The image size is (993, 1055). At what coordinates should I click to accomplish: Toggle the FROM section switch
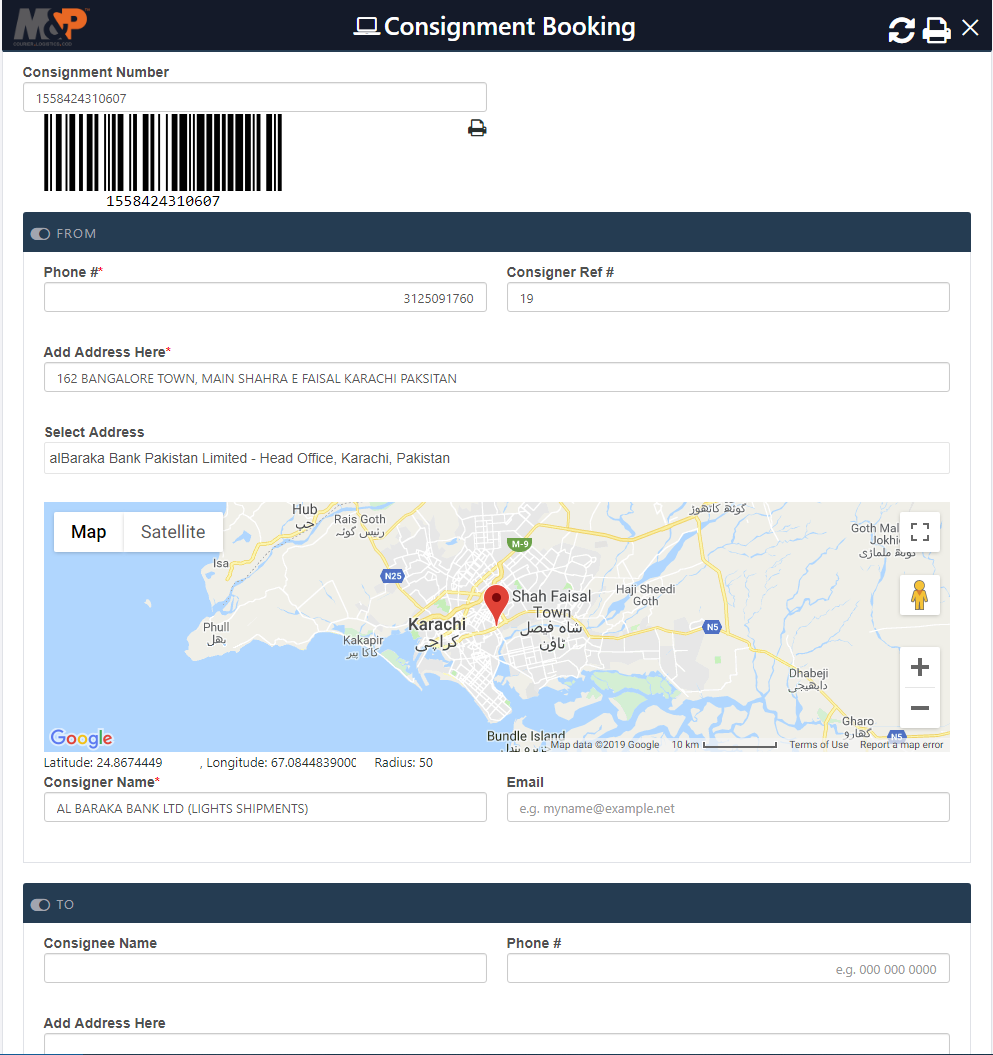coord(40,233)
